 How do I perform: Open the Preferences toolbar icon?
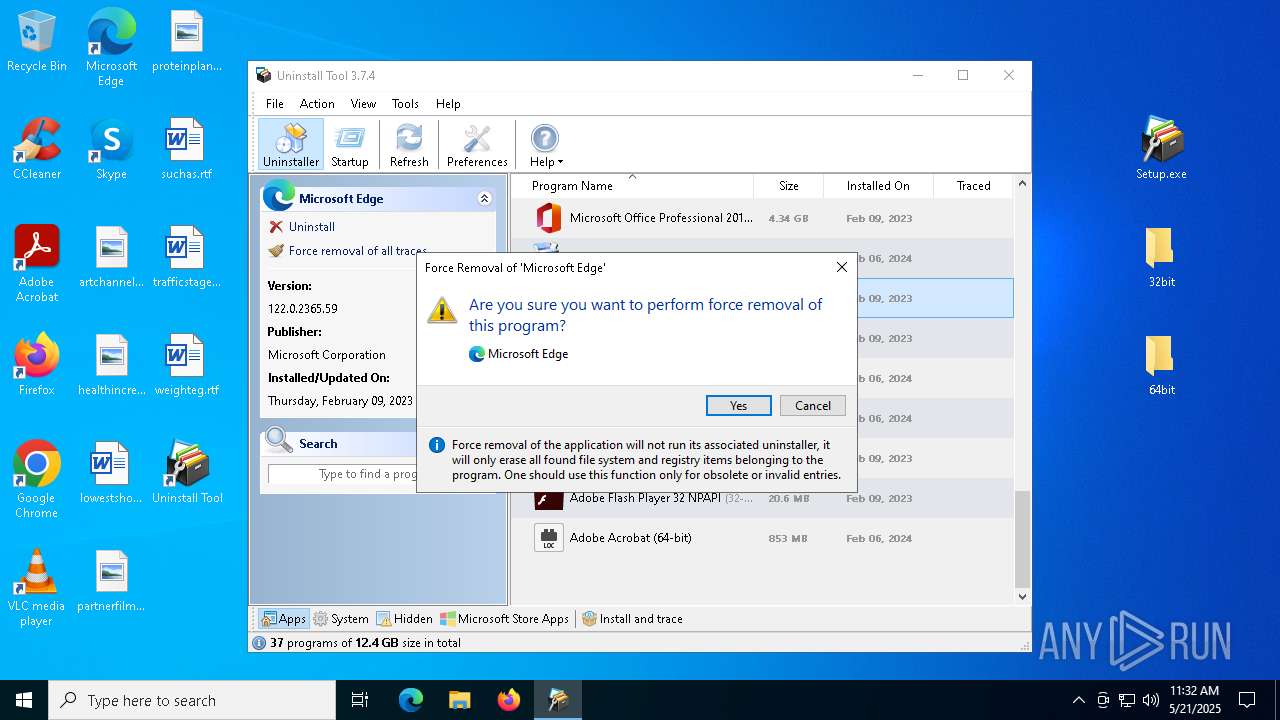coord(477,145)
